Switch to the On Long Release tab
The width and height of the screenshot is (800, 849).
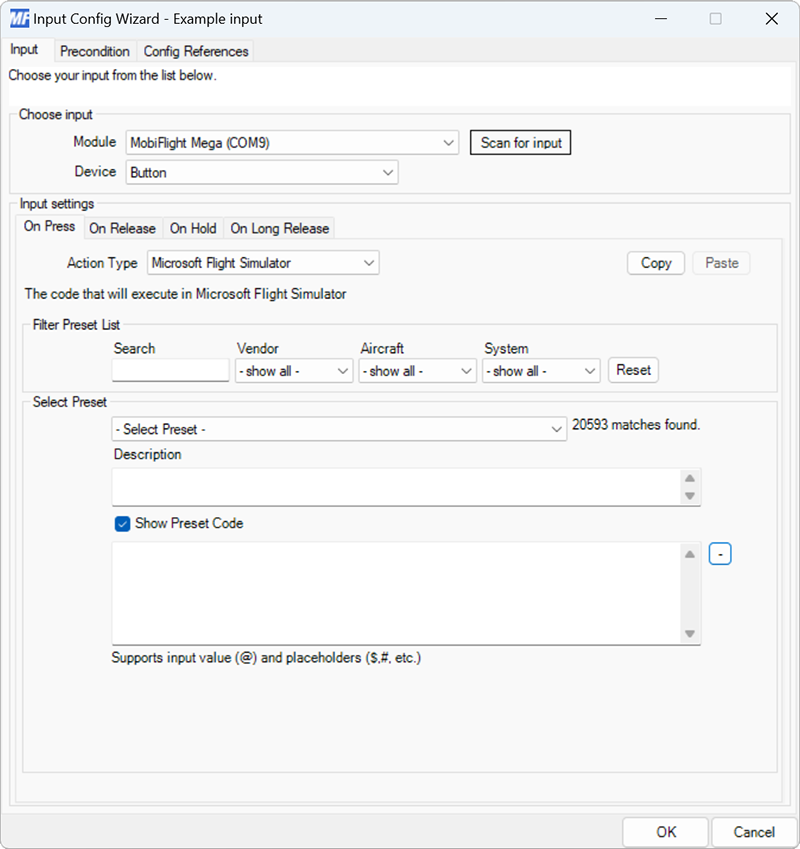coord(279,228)
